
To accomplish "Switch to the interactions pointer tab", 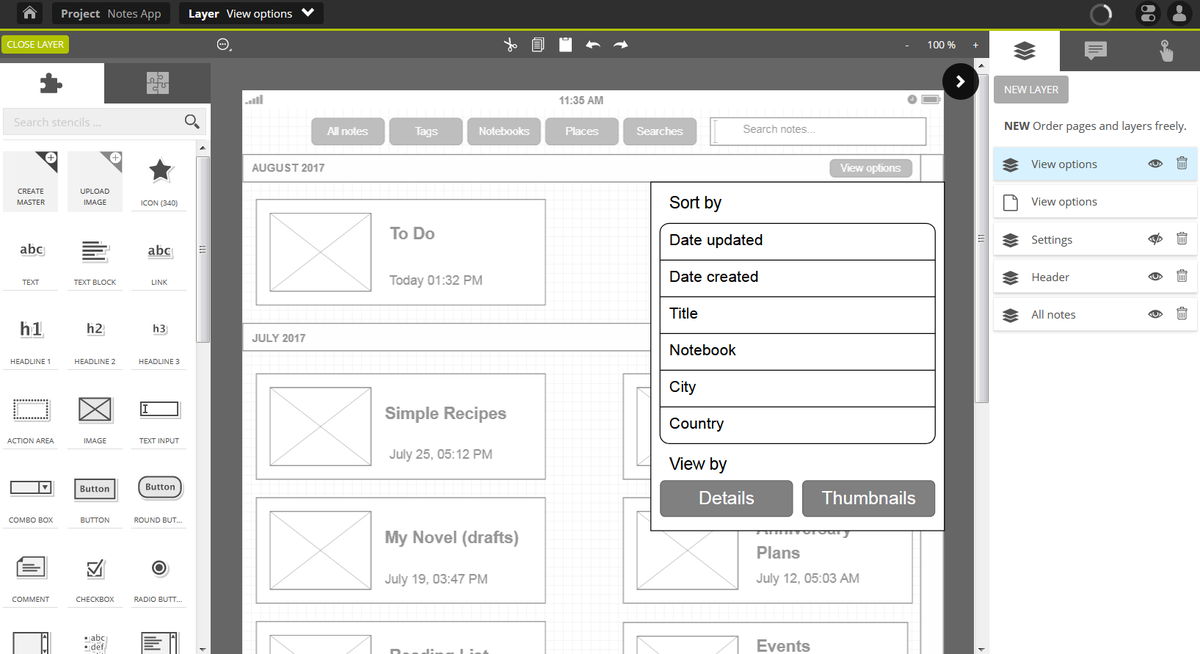I will coord(1165,51).
